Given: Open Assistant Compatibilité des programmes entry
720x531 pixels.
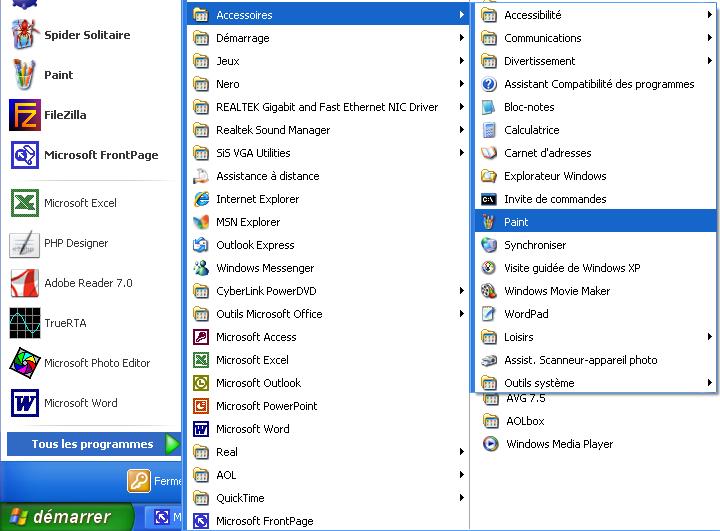Looking at the screenshot, I should click(596, 84).
